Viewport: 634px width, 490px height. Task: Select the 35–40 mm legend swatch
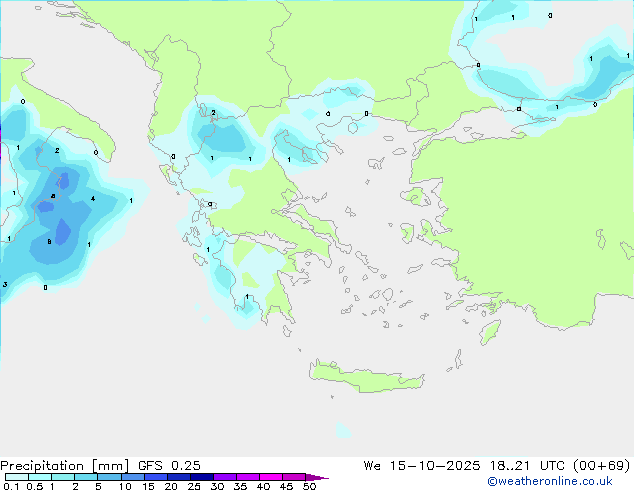pyautogui.click(x=248, y=477)
